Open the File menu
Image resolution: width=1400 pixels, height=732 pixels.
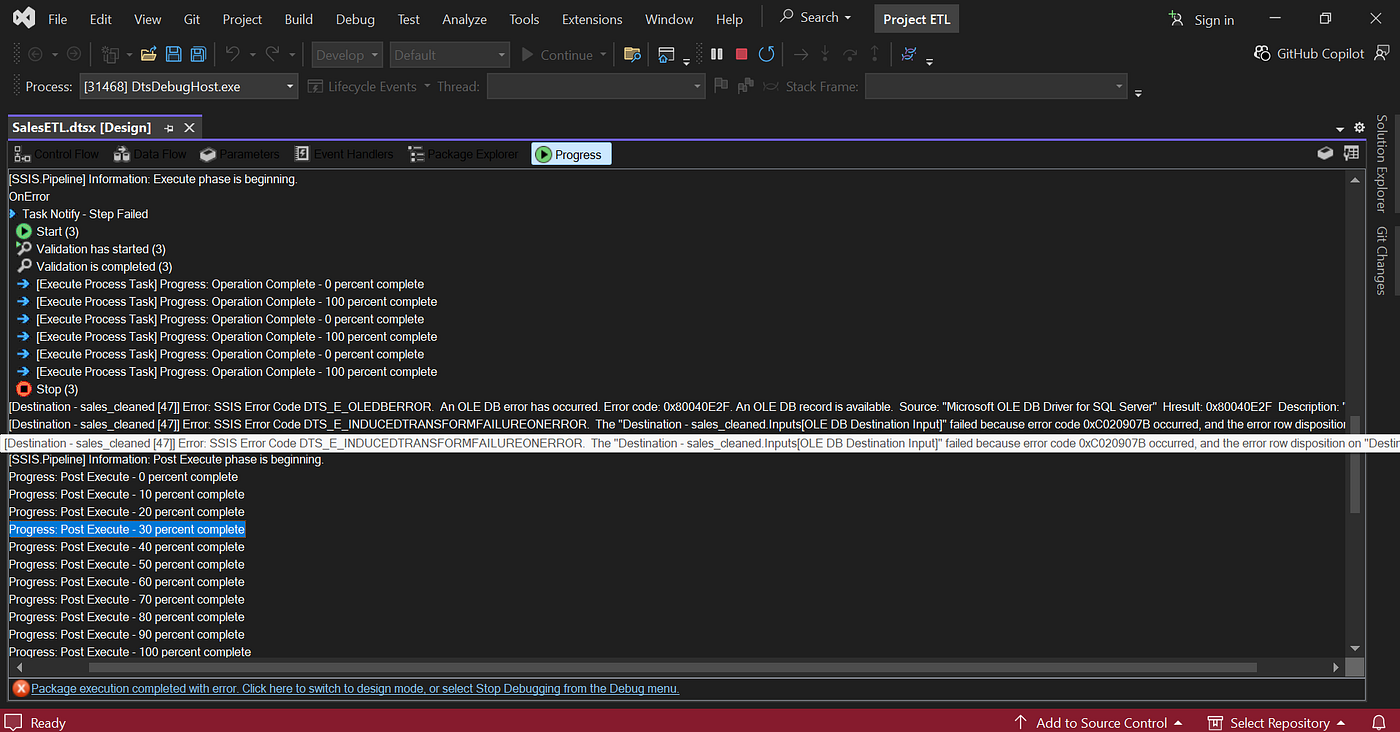(x=58, y=19)
